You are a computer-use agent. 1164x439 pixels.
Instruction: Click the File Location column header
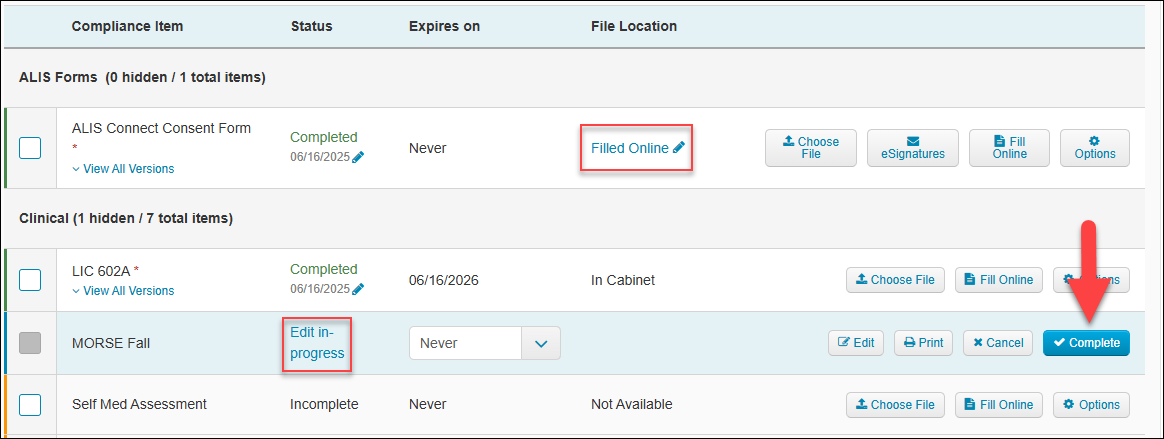pyautogui.click(x=634, y=26)
